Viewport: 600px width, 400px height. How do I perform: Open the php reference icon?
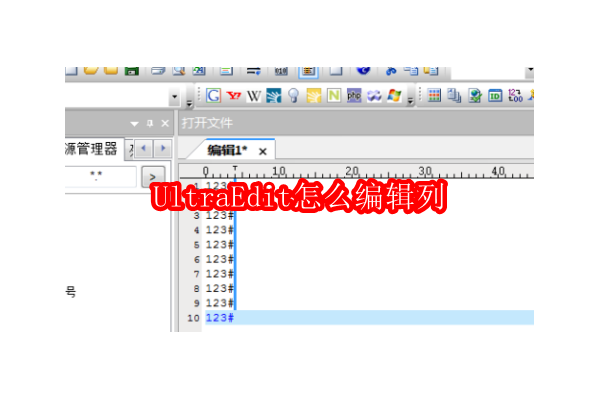pyautogui.click(x=354, y=95)
